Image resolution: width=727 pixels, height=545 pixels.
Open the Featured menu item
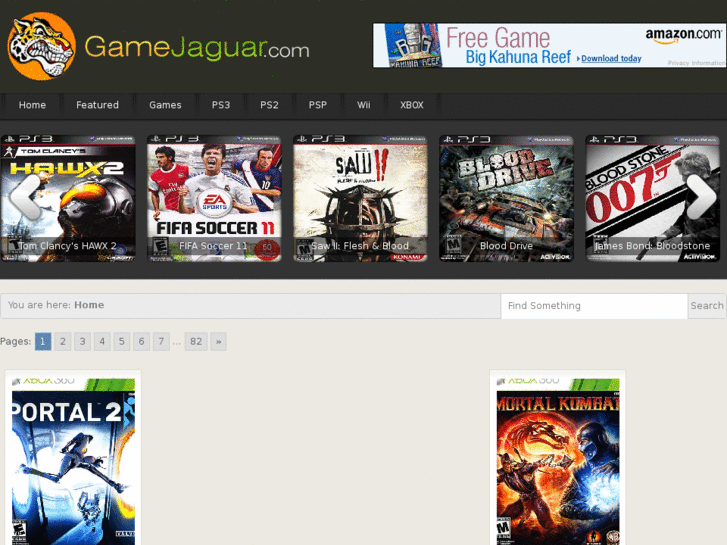[97, 105]
